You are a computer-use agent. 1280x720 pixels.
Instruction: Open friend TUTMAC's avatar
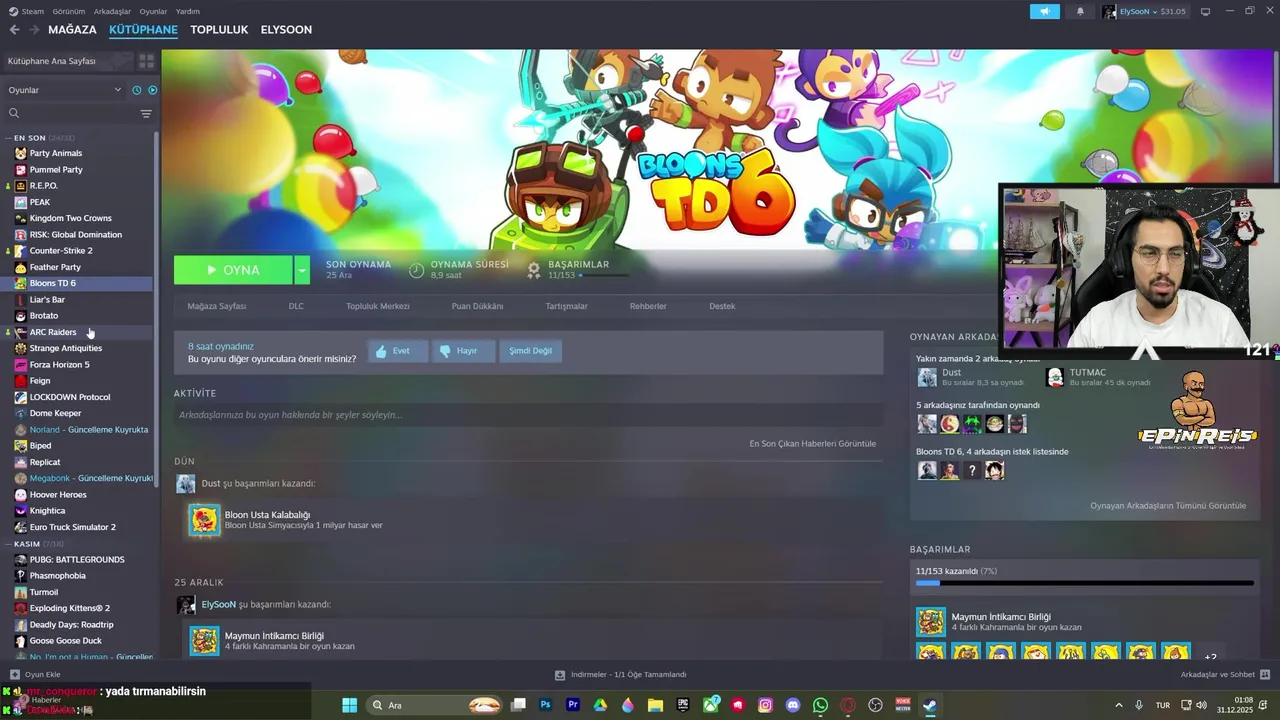(x=1055, y=377)
